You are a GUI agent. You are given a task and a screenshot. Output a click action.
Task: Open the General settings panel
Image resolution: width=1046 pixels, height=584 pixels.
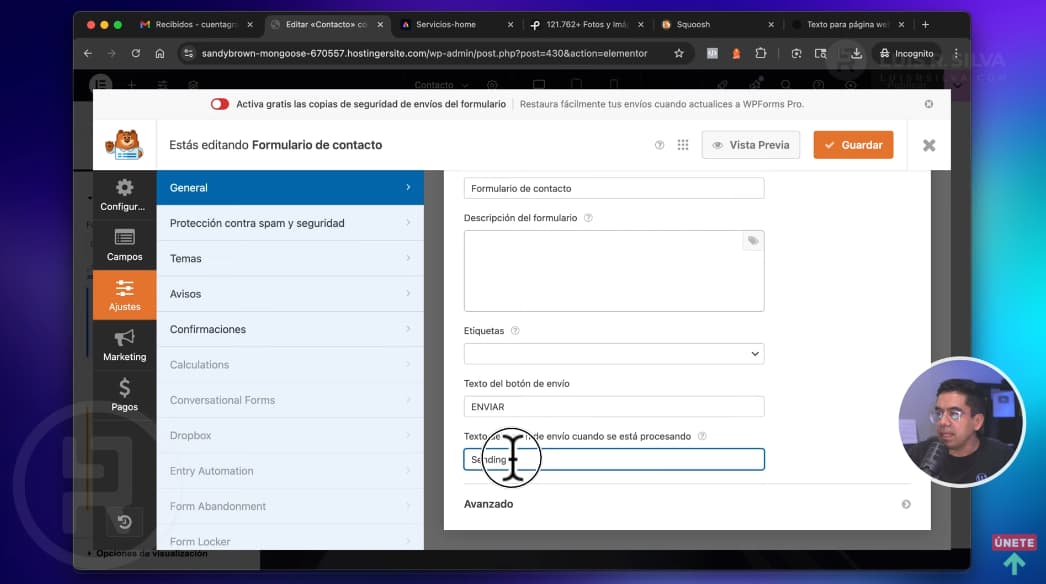pos(290,188)
